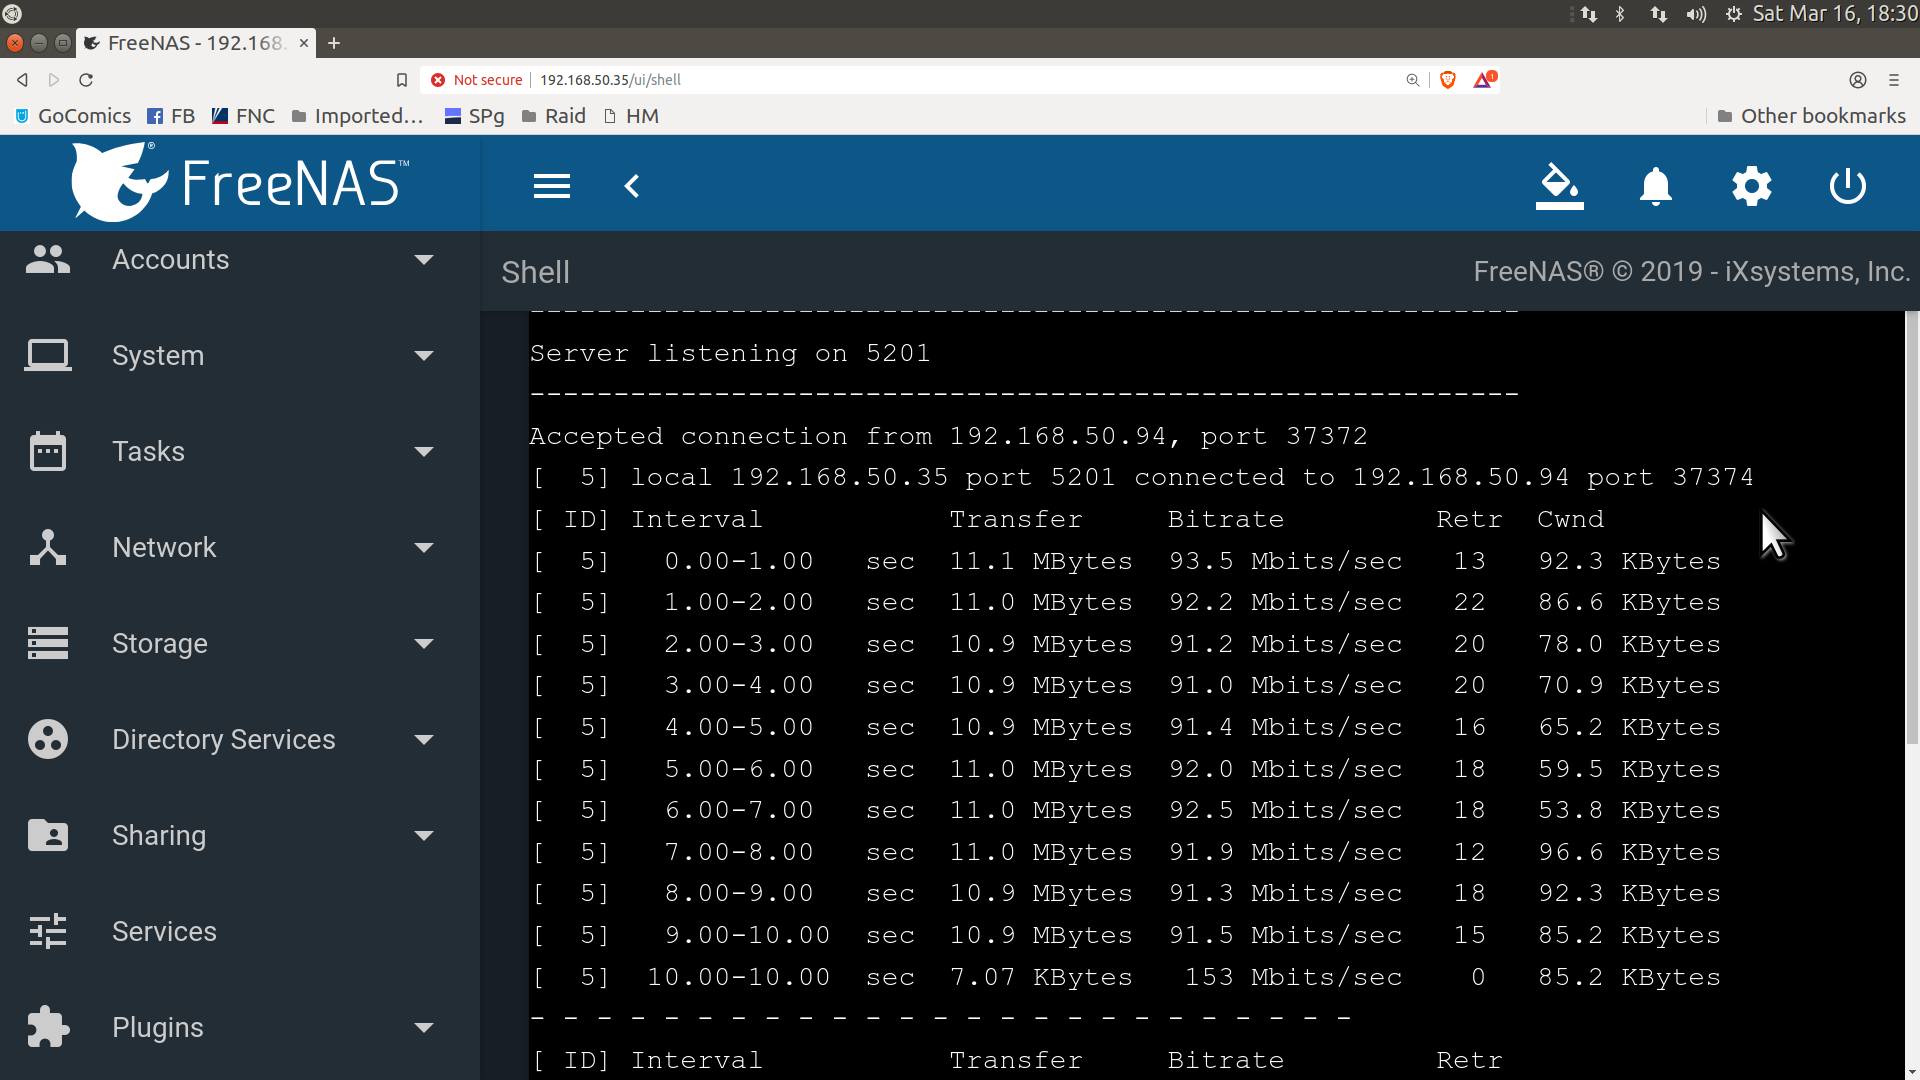Click the power icon
The height and width of the screenshot is (1080, 1920).
click(x=1848, y=186)
